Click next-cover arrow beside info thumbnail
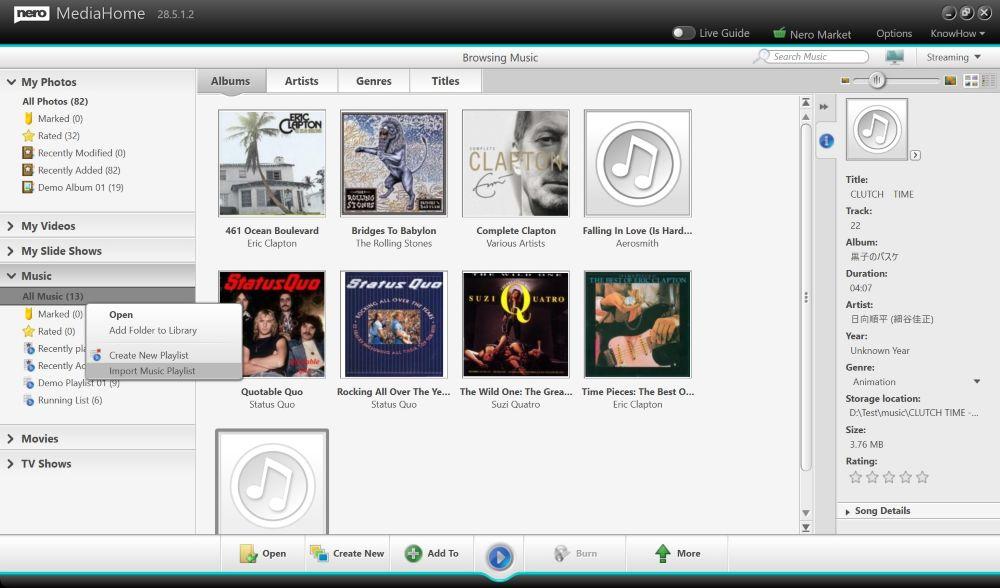1000x588 pixels. click(915, 155)
